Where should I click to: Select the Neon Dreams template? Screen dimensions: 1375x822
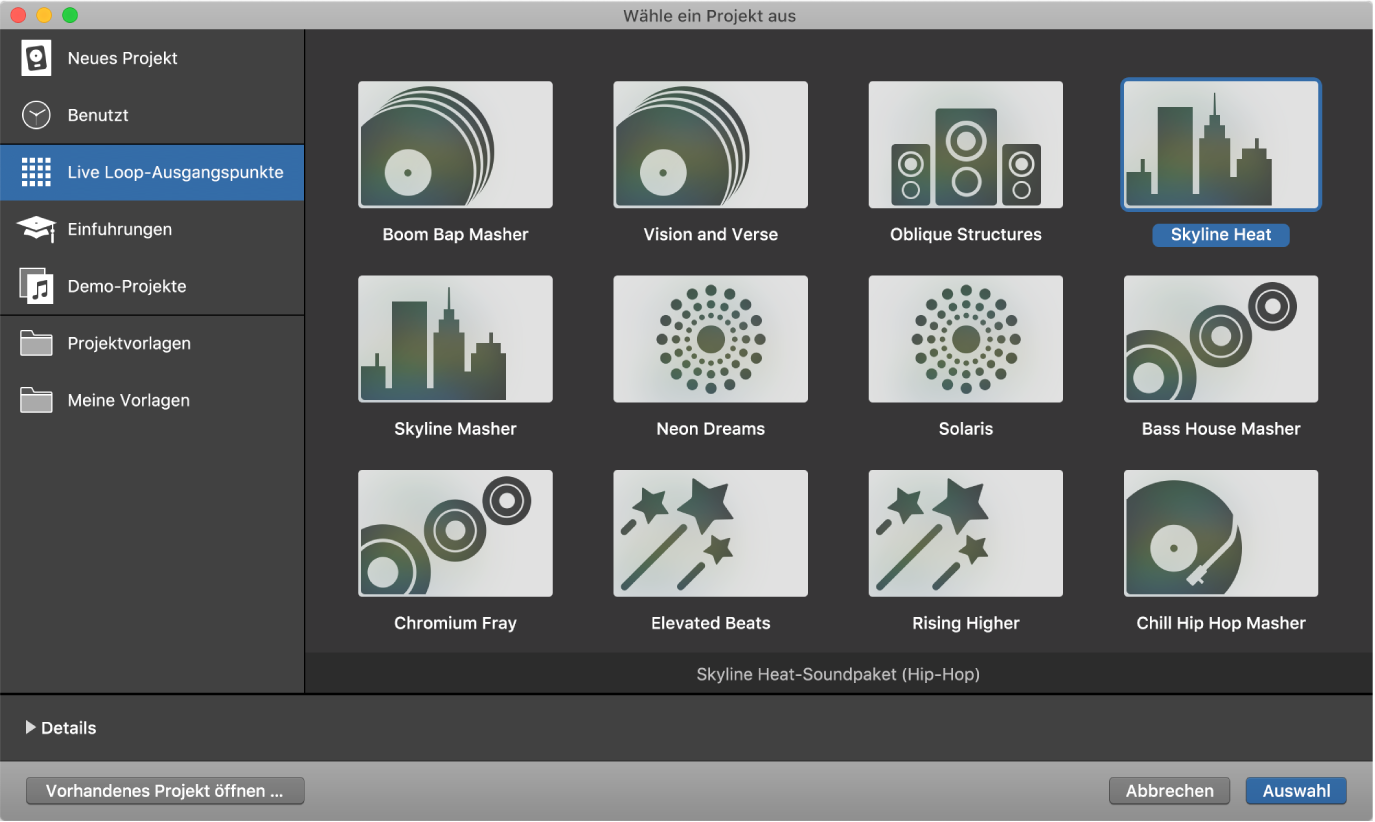coord(710,339)
